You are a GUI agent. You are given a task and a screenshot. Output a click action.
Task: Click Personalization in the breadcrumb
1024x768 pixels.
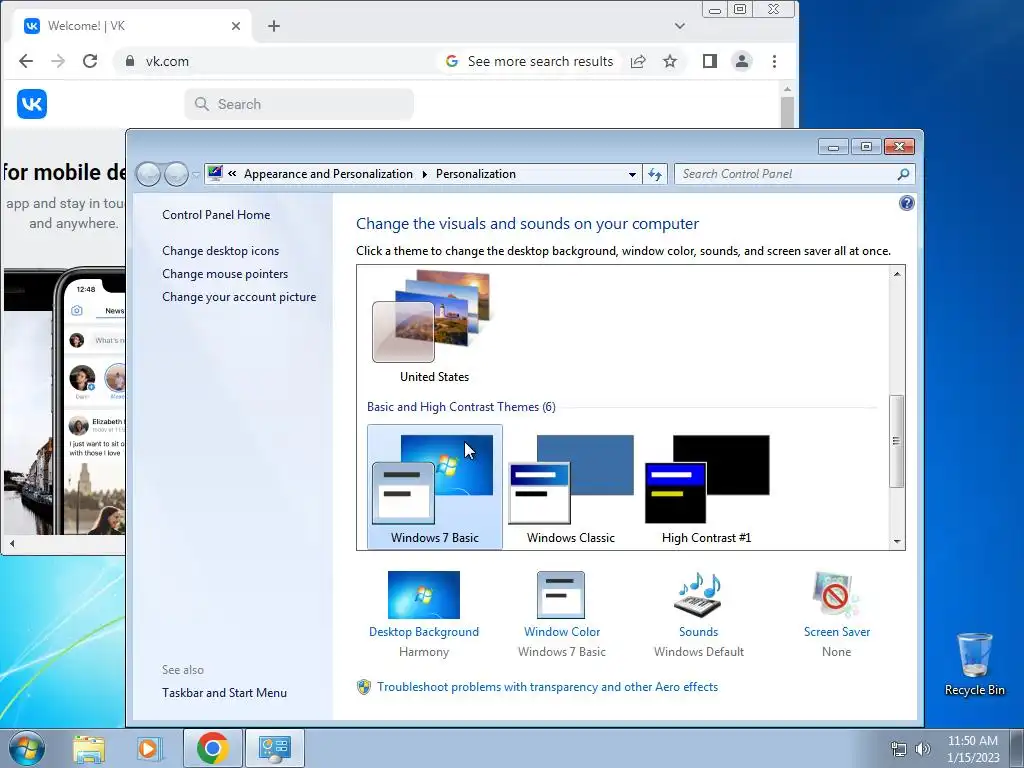(476, 174)
